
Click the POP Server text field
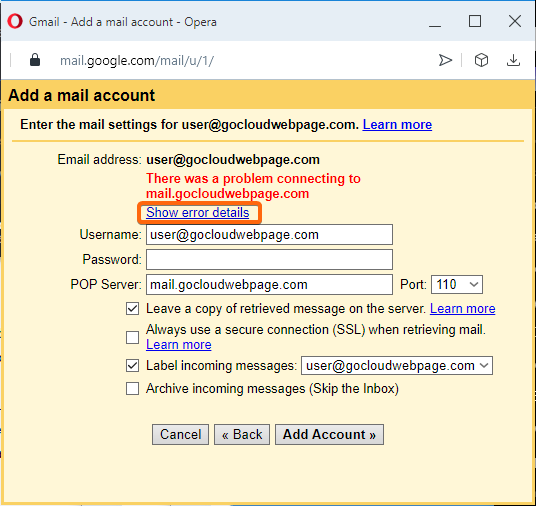click(x=269, y=284)
